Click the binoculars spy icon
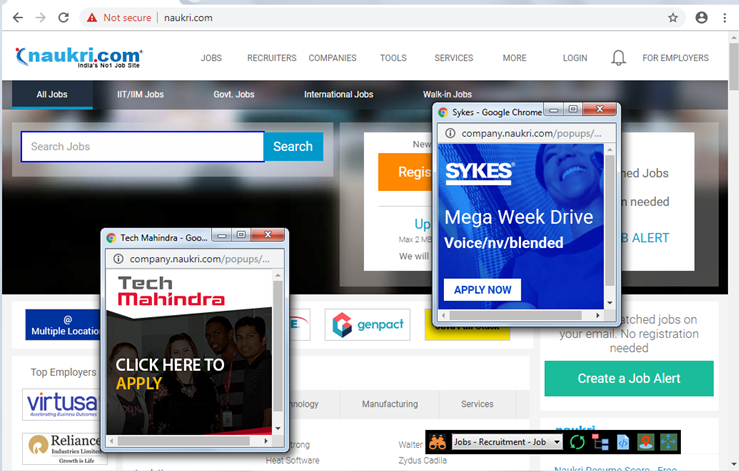Image resolution: width=739 pixels, height=472 pixels. pyautogui.click(x=437, y=442)
